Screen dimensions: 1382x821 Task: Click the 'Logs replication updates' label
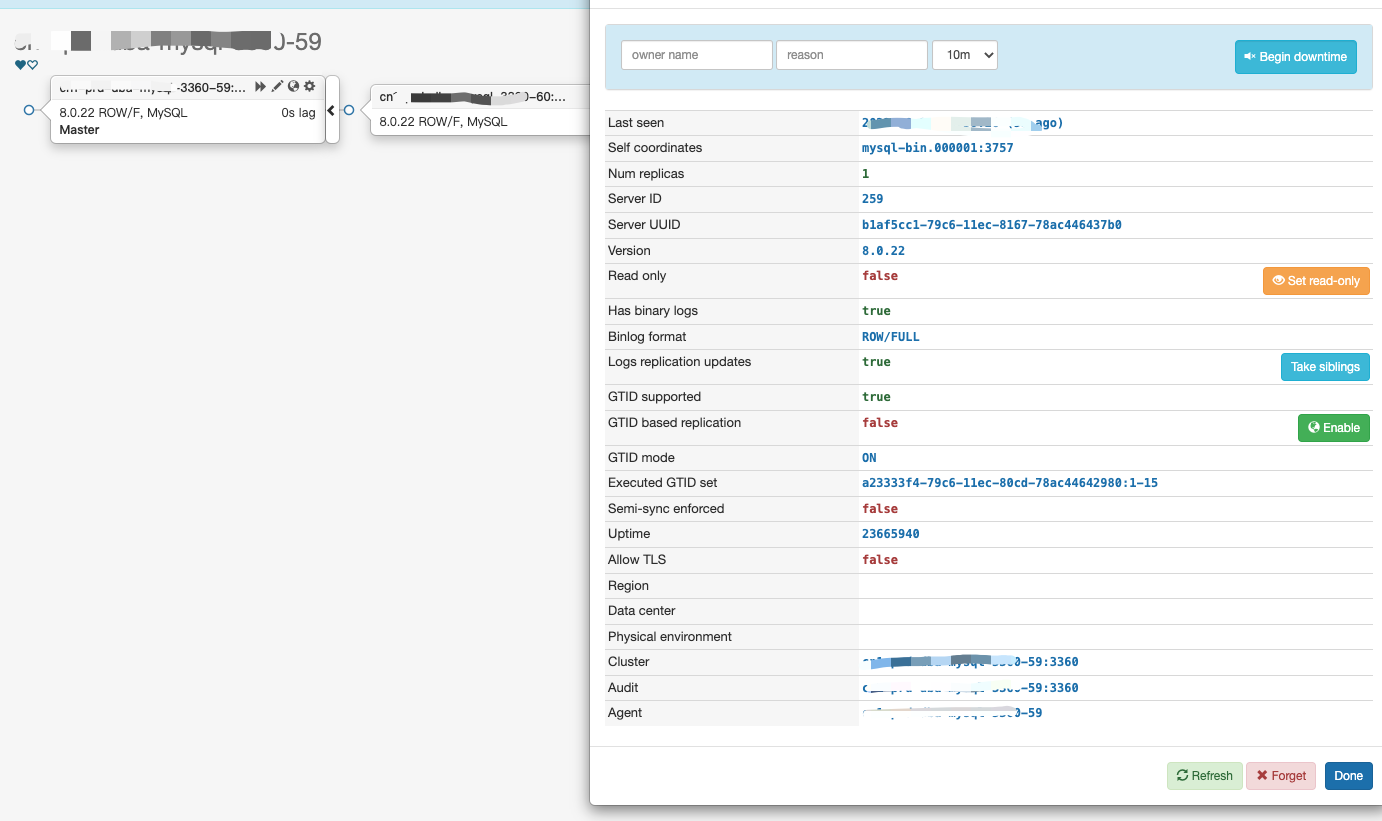coord(679,362)
